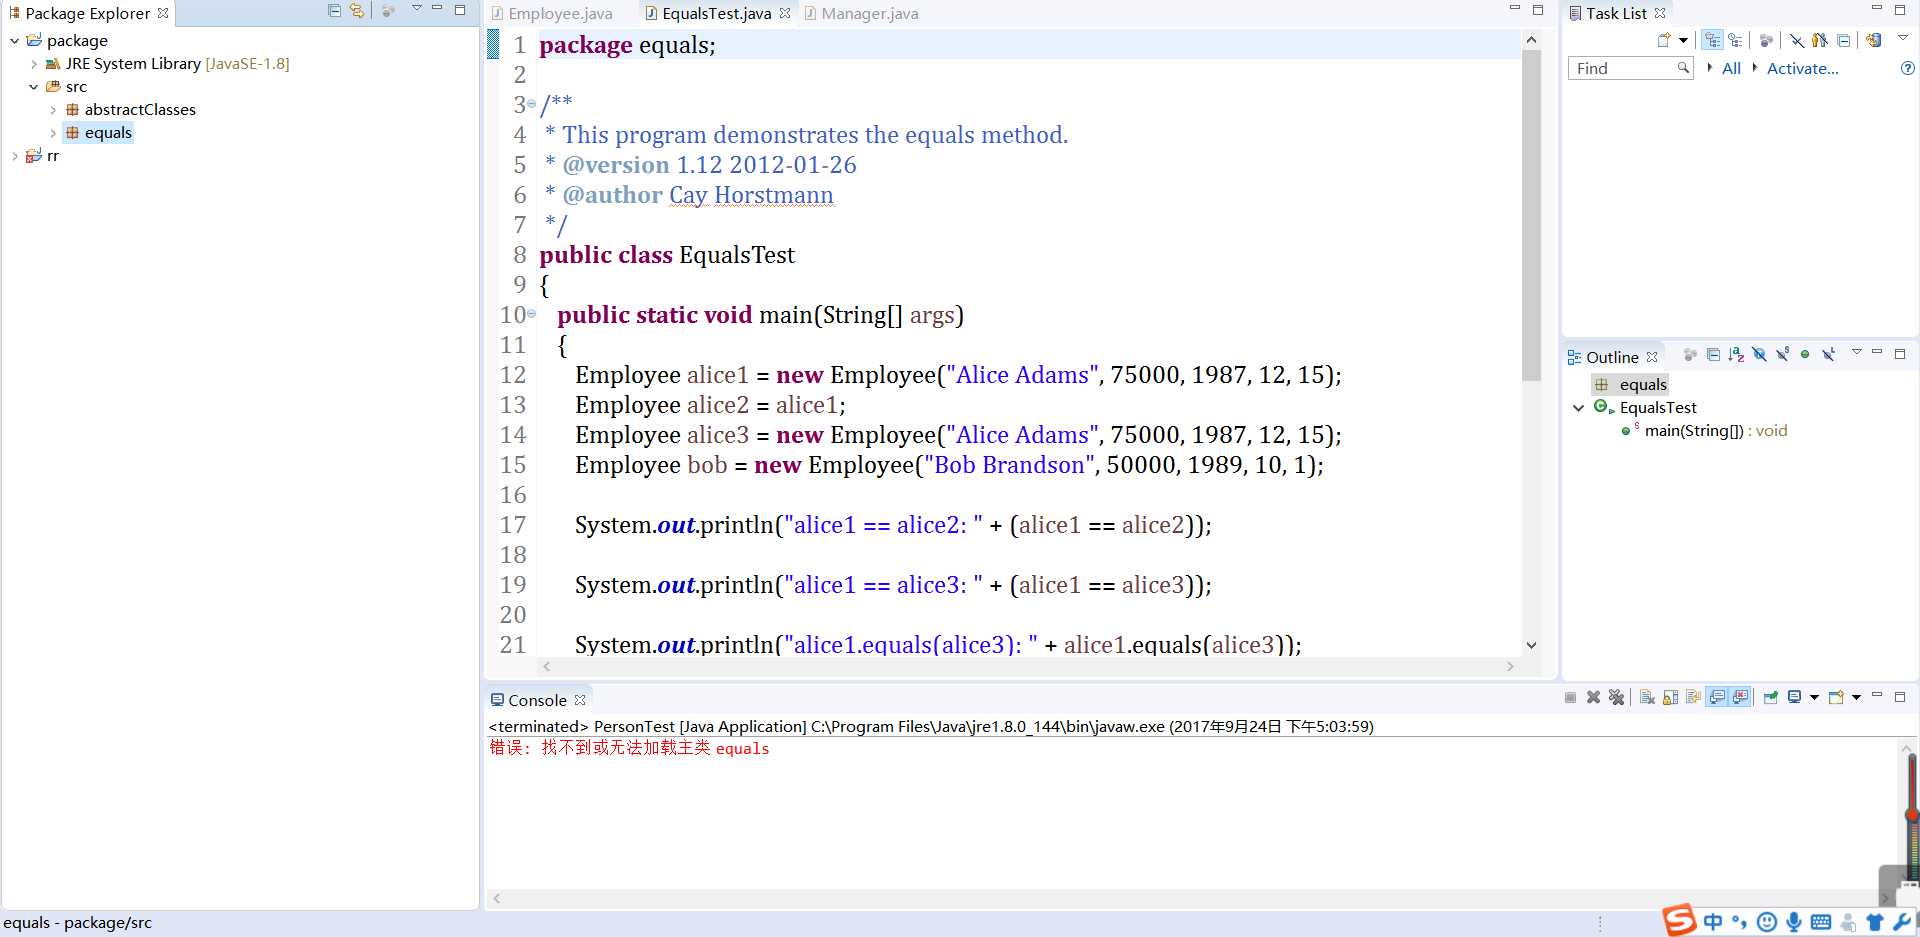Collapse all in Outline toolbar
The height and width of the screenshot is (937, 1920).
(x=1713, y=355)
